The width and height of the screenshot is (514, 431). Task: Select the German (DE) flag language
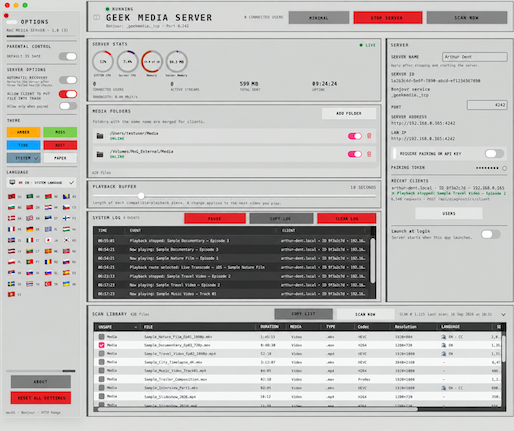point(30,229)
